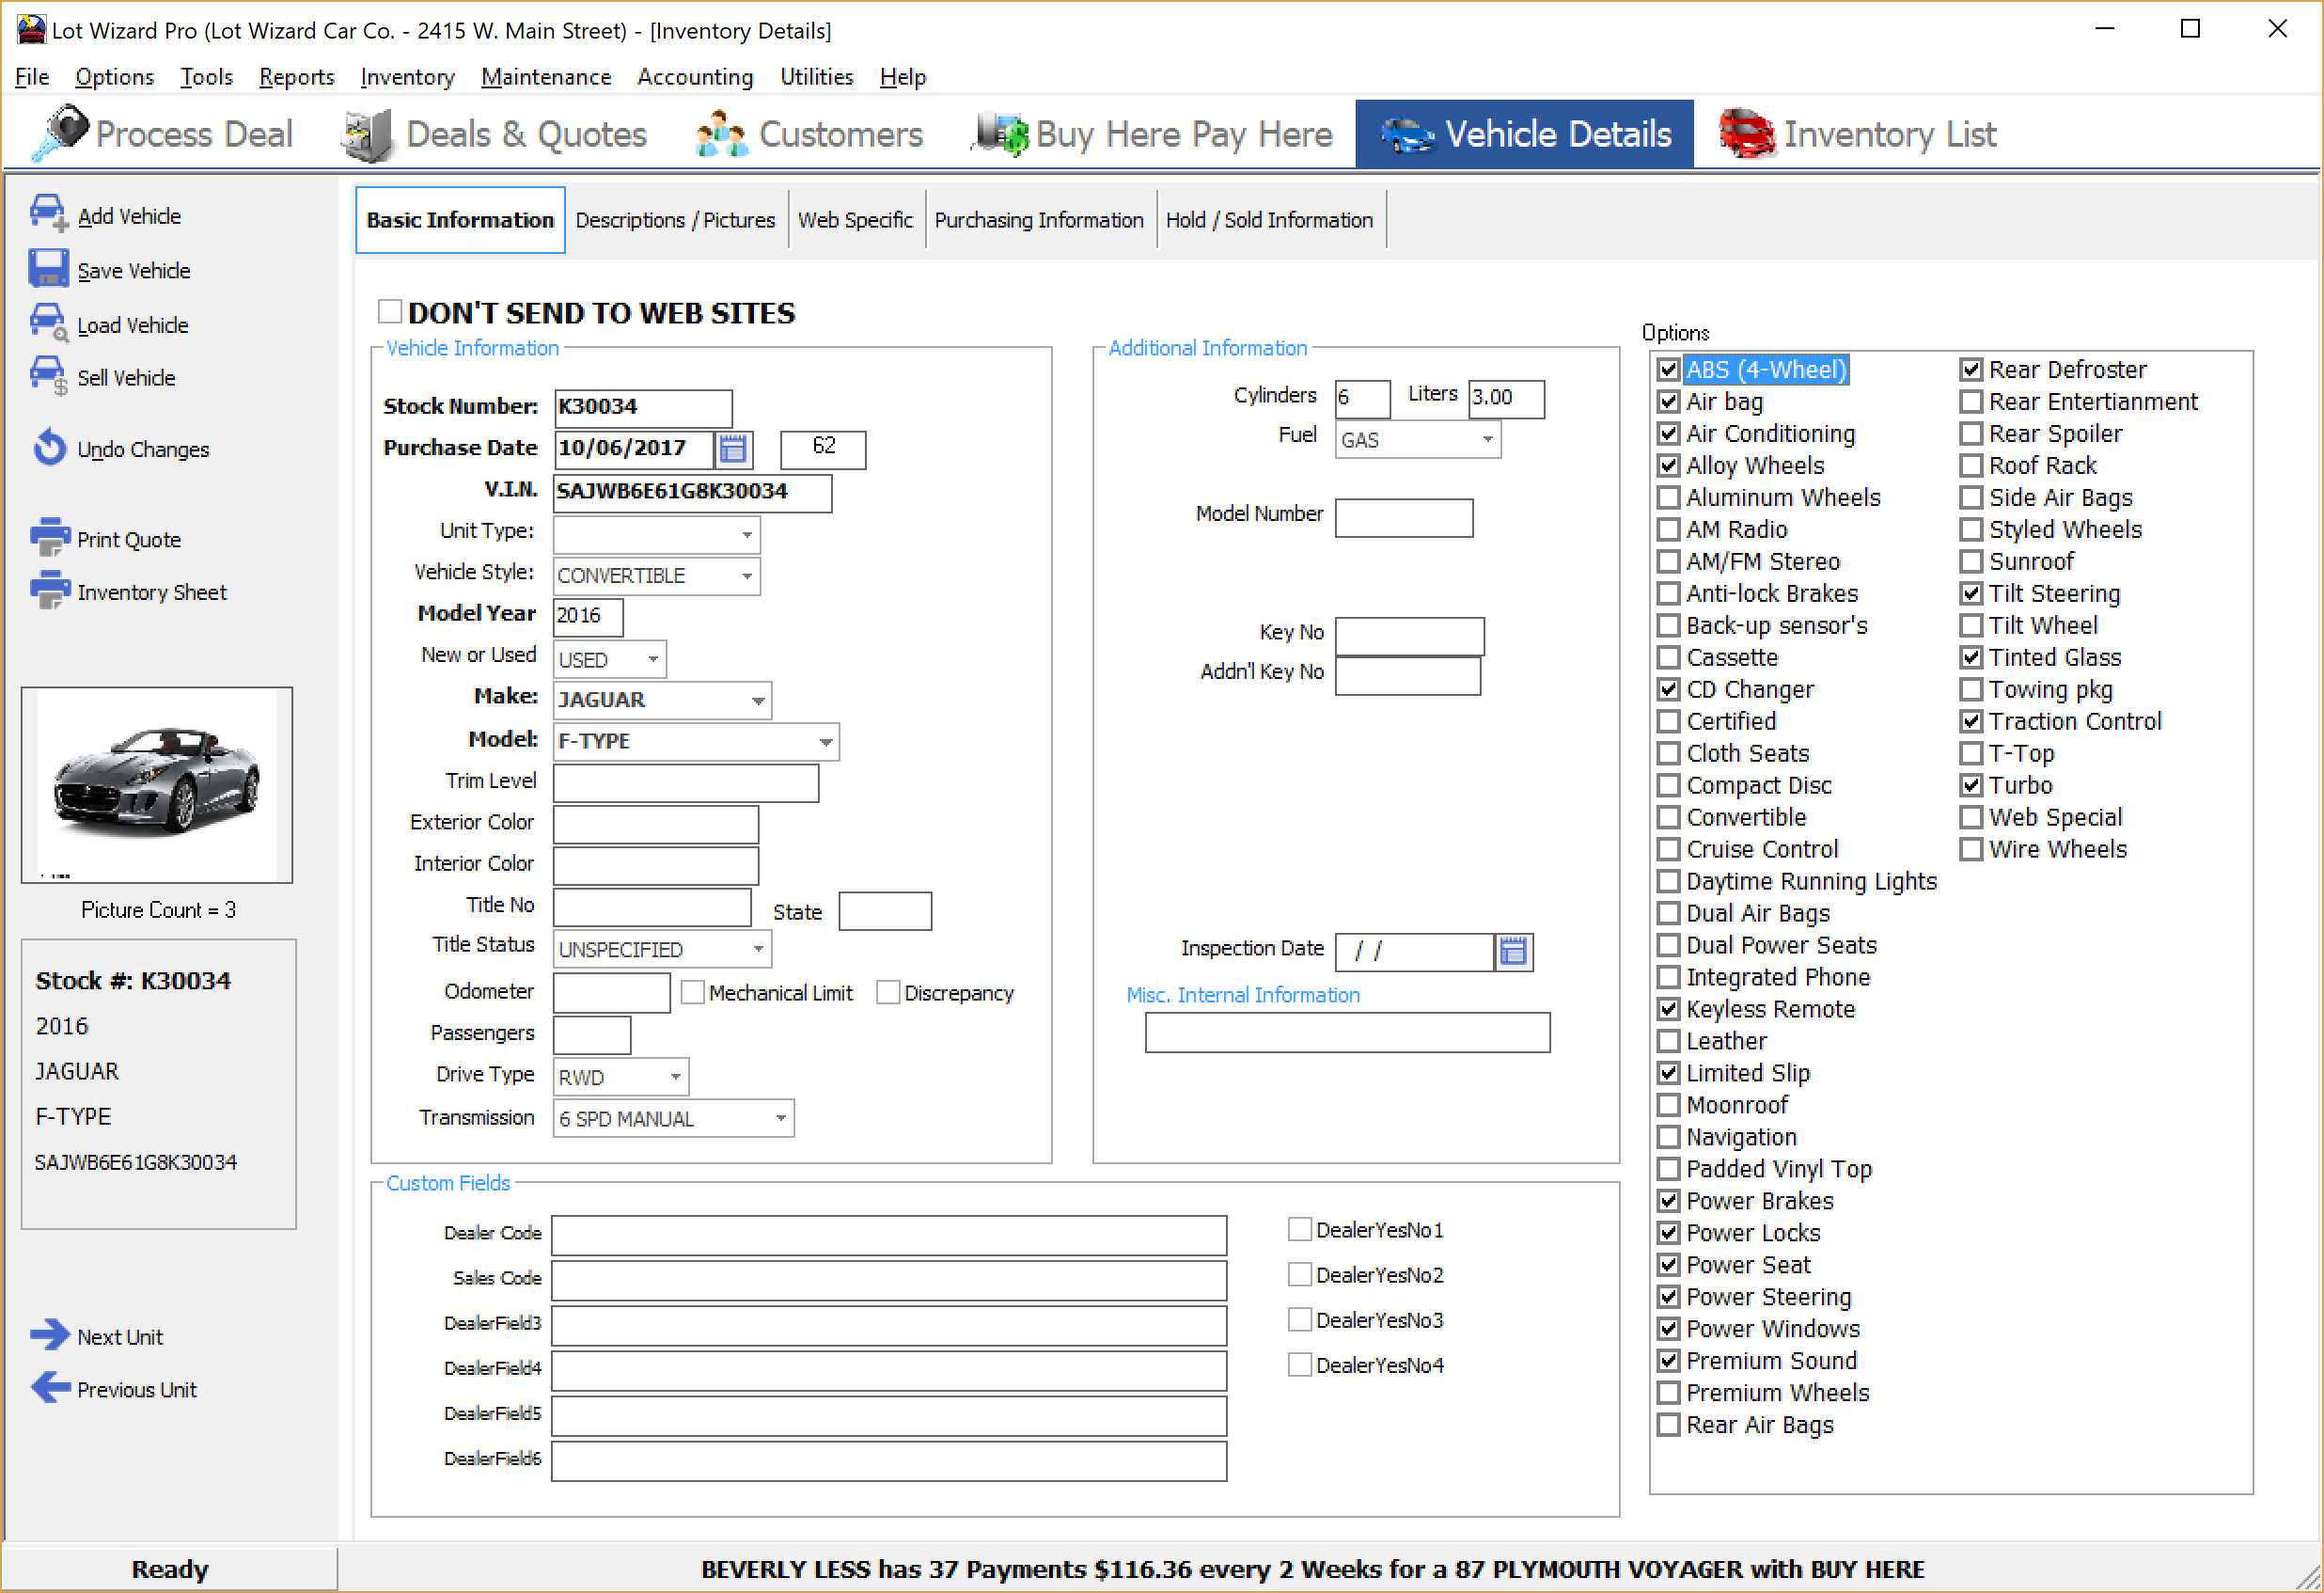
Task: Uncheck the Turbo option
Action: point(1971,785)
